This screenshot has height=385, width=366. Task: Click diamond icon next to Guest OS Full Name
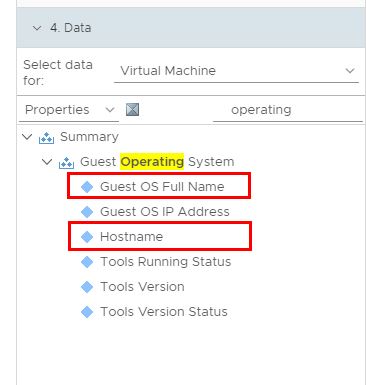(87, 187)
